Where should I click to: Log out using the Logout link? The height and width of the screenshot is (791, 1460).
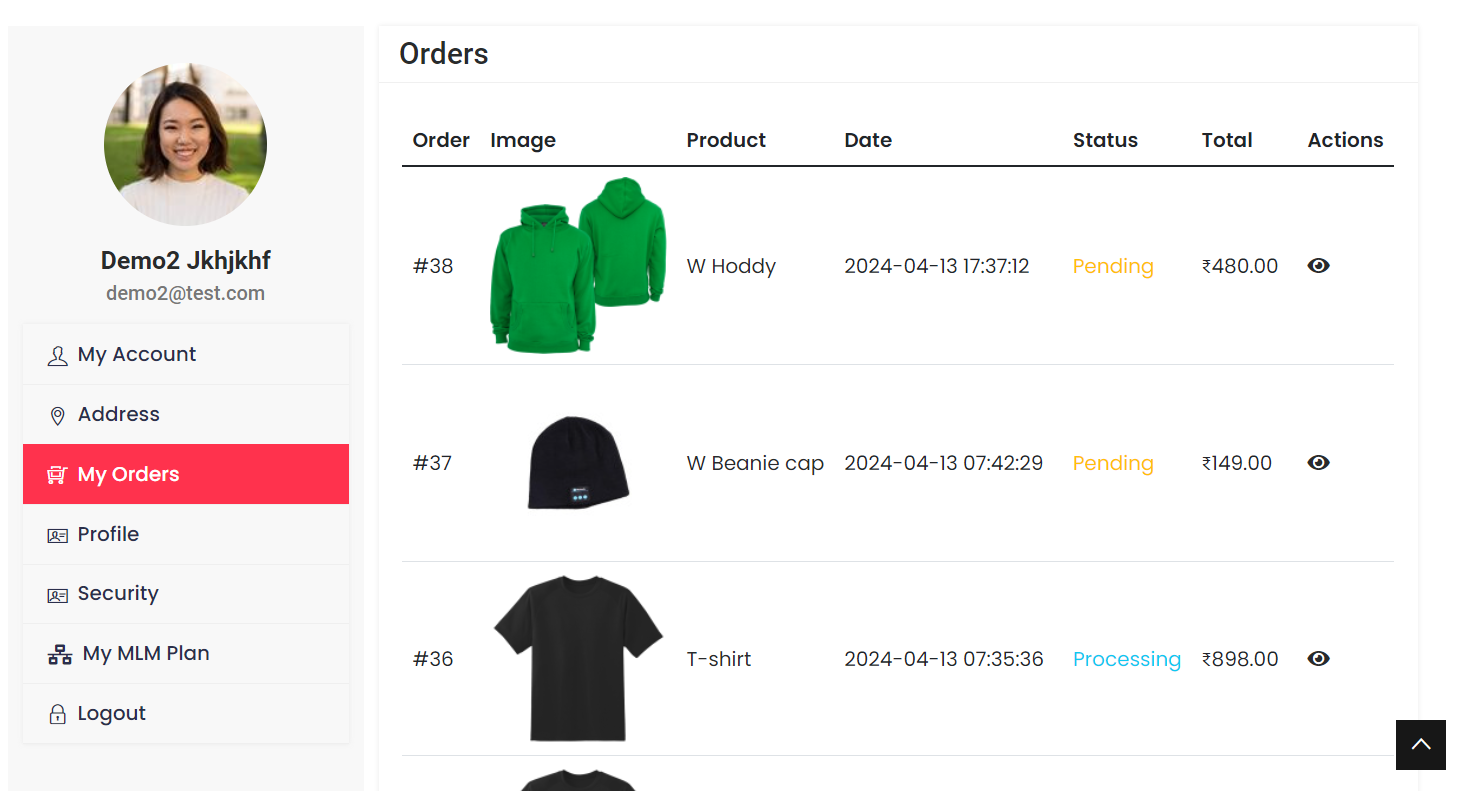[111, 713]
